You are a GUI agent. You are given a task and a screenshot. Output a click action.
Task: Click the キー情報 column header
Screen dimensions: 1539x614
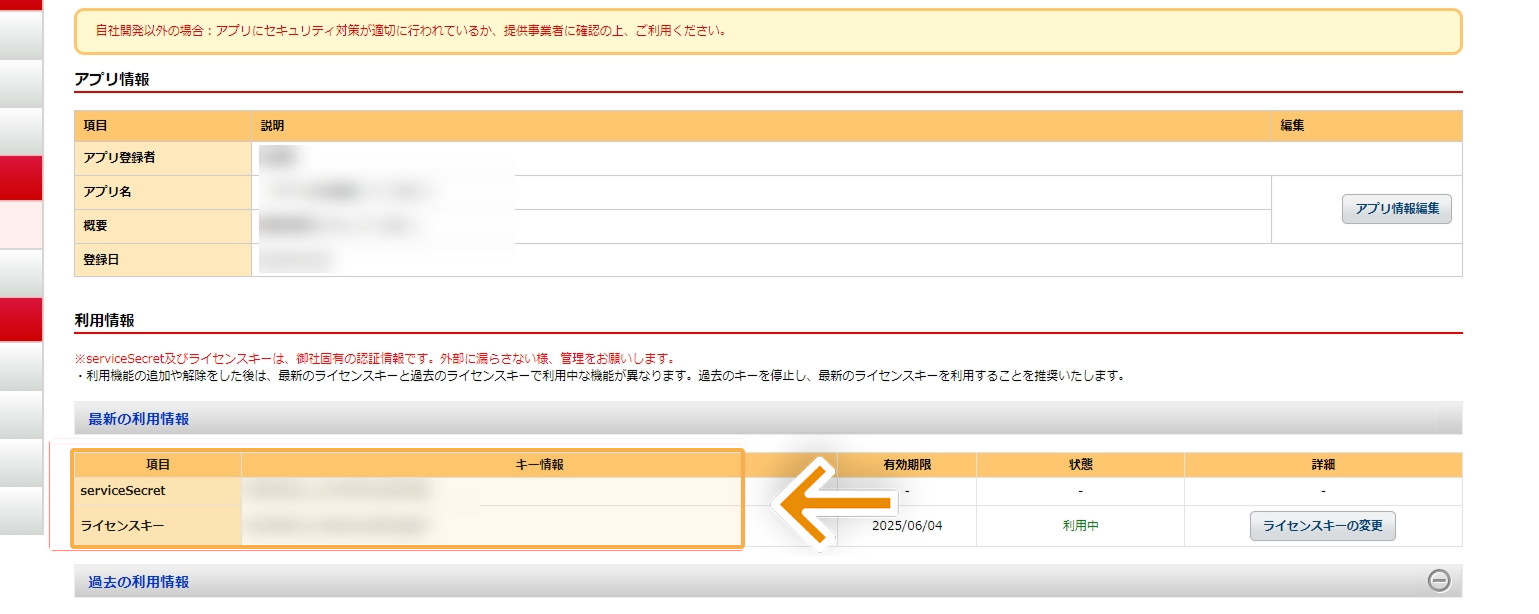click(x=539, y=465)
